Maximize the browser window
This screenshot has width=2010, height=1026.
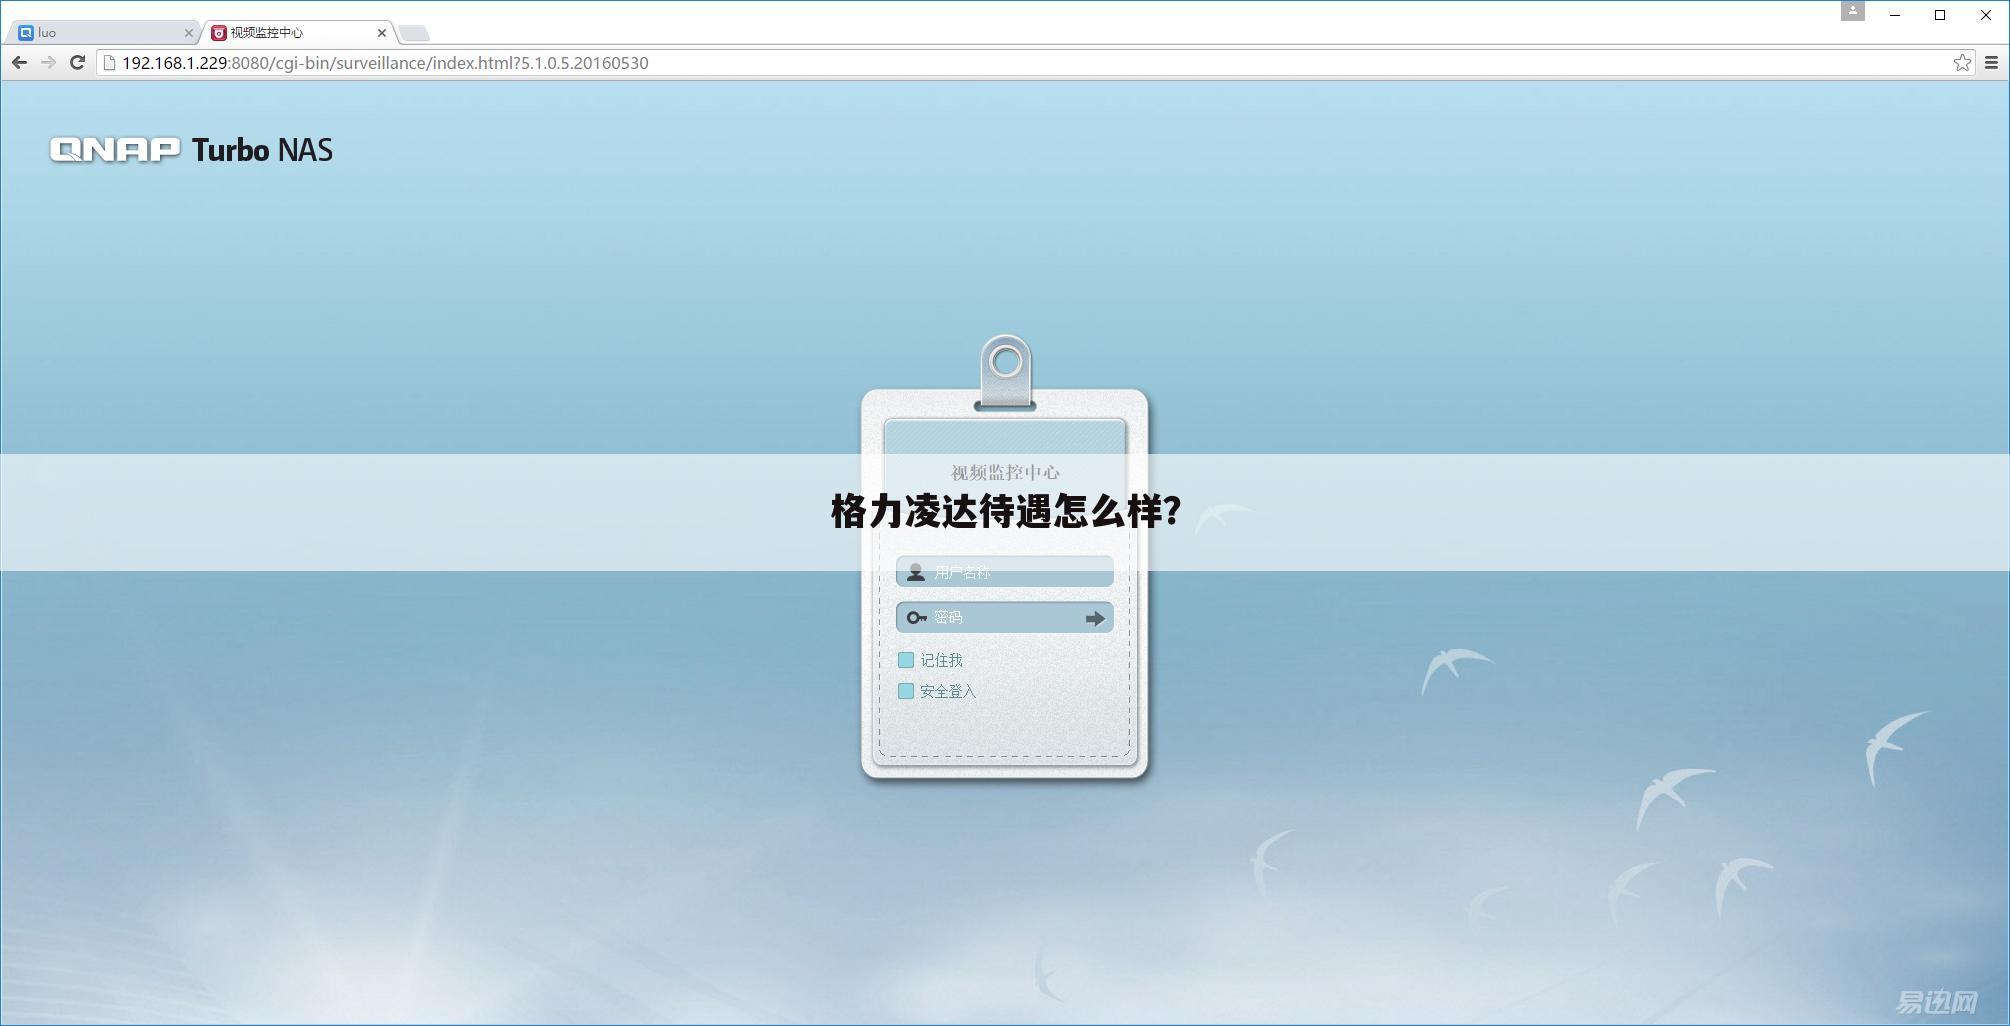pos(1940,15)
